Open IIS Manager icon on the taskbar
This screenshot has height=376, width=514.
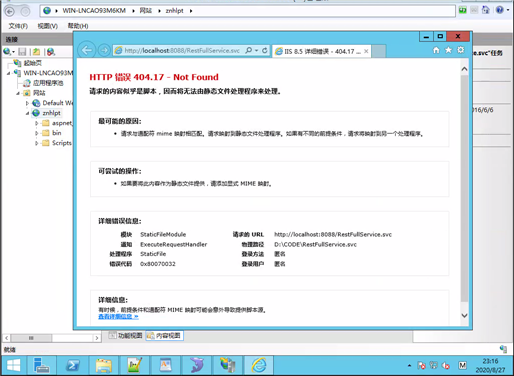coord(228,366)
